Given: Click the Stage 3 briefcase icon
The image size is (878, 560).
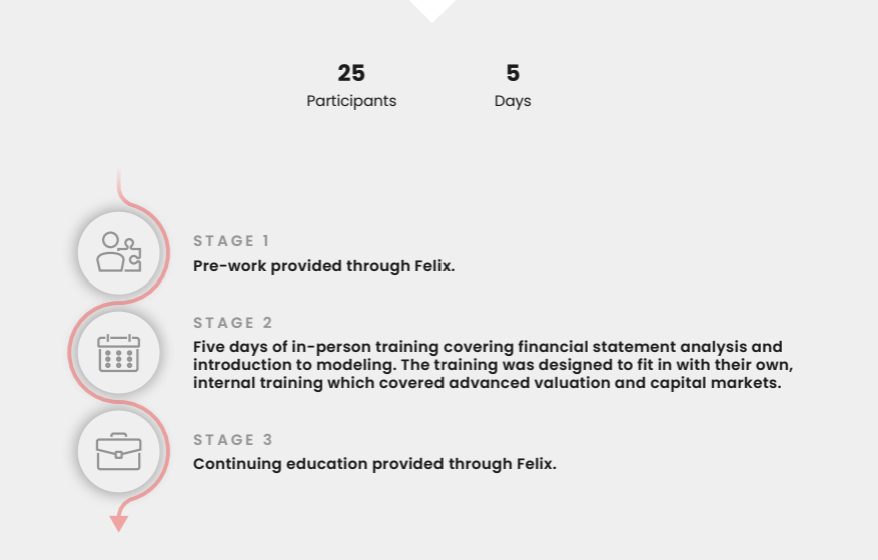Looking at the screenshot, I should (118, 451).
